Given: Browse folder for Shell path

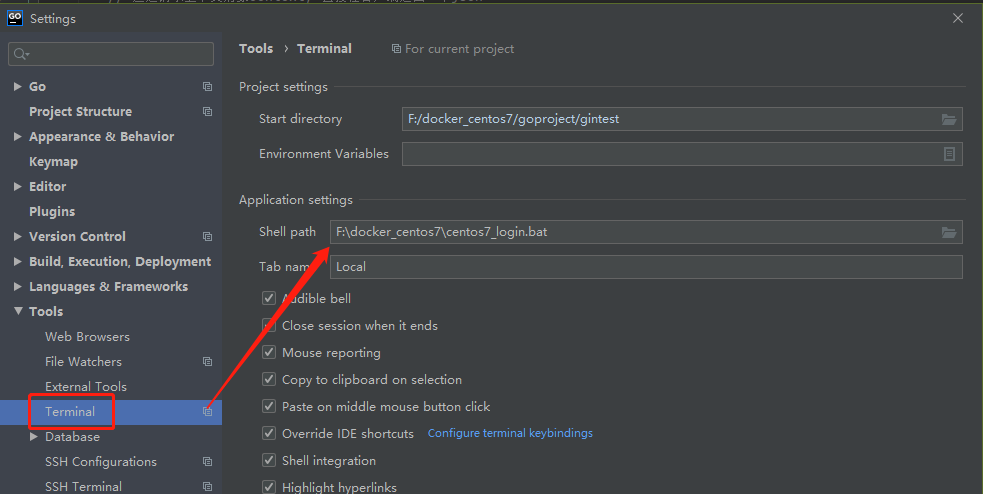Looking at the screenshot, I should click(x=949, y=233).
